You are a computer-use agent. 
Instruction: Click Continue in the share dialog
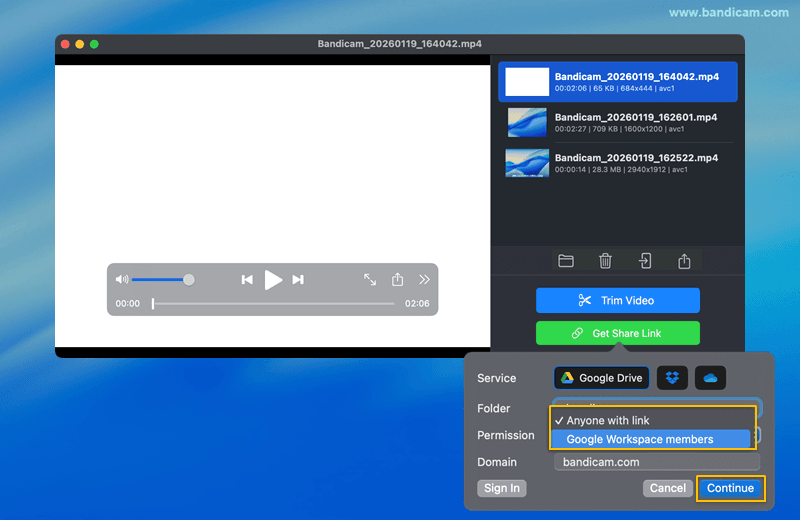(x=730, y=488)
